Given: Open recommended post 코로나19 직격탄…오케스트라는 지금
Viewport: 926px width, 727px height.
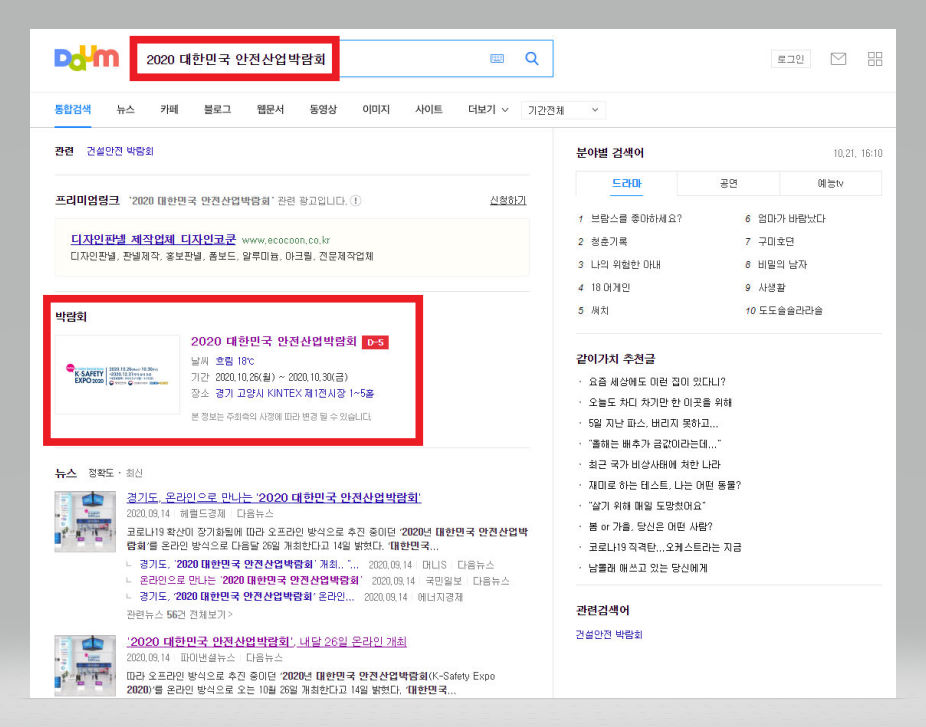Looking at the screenshot, I should click(x=664, y=547).
